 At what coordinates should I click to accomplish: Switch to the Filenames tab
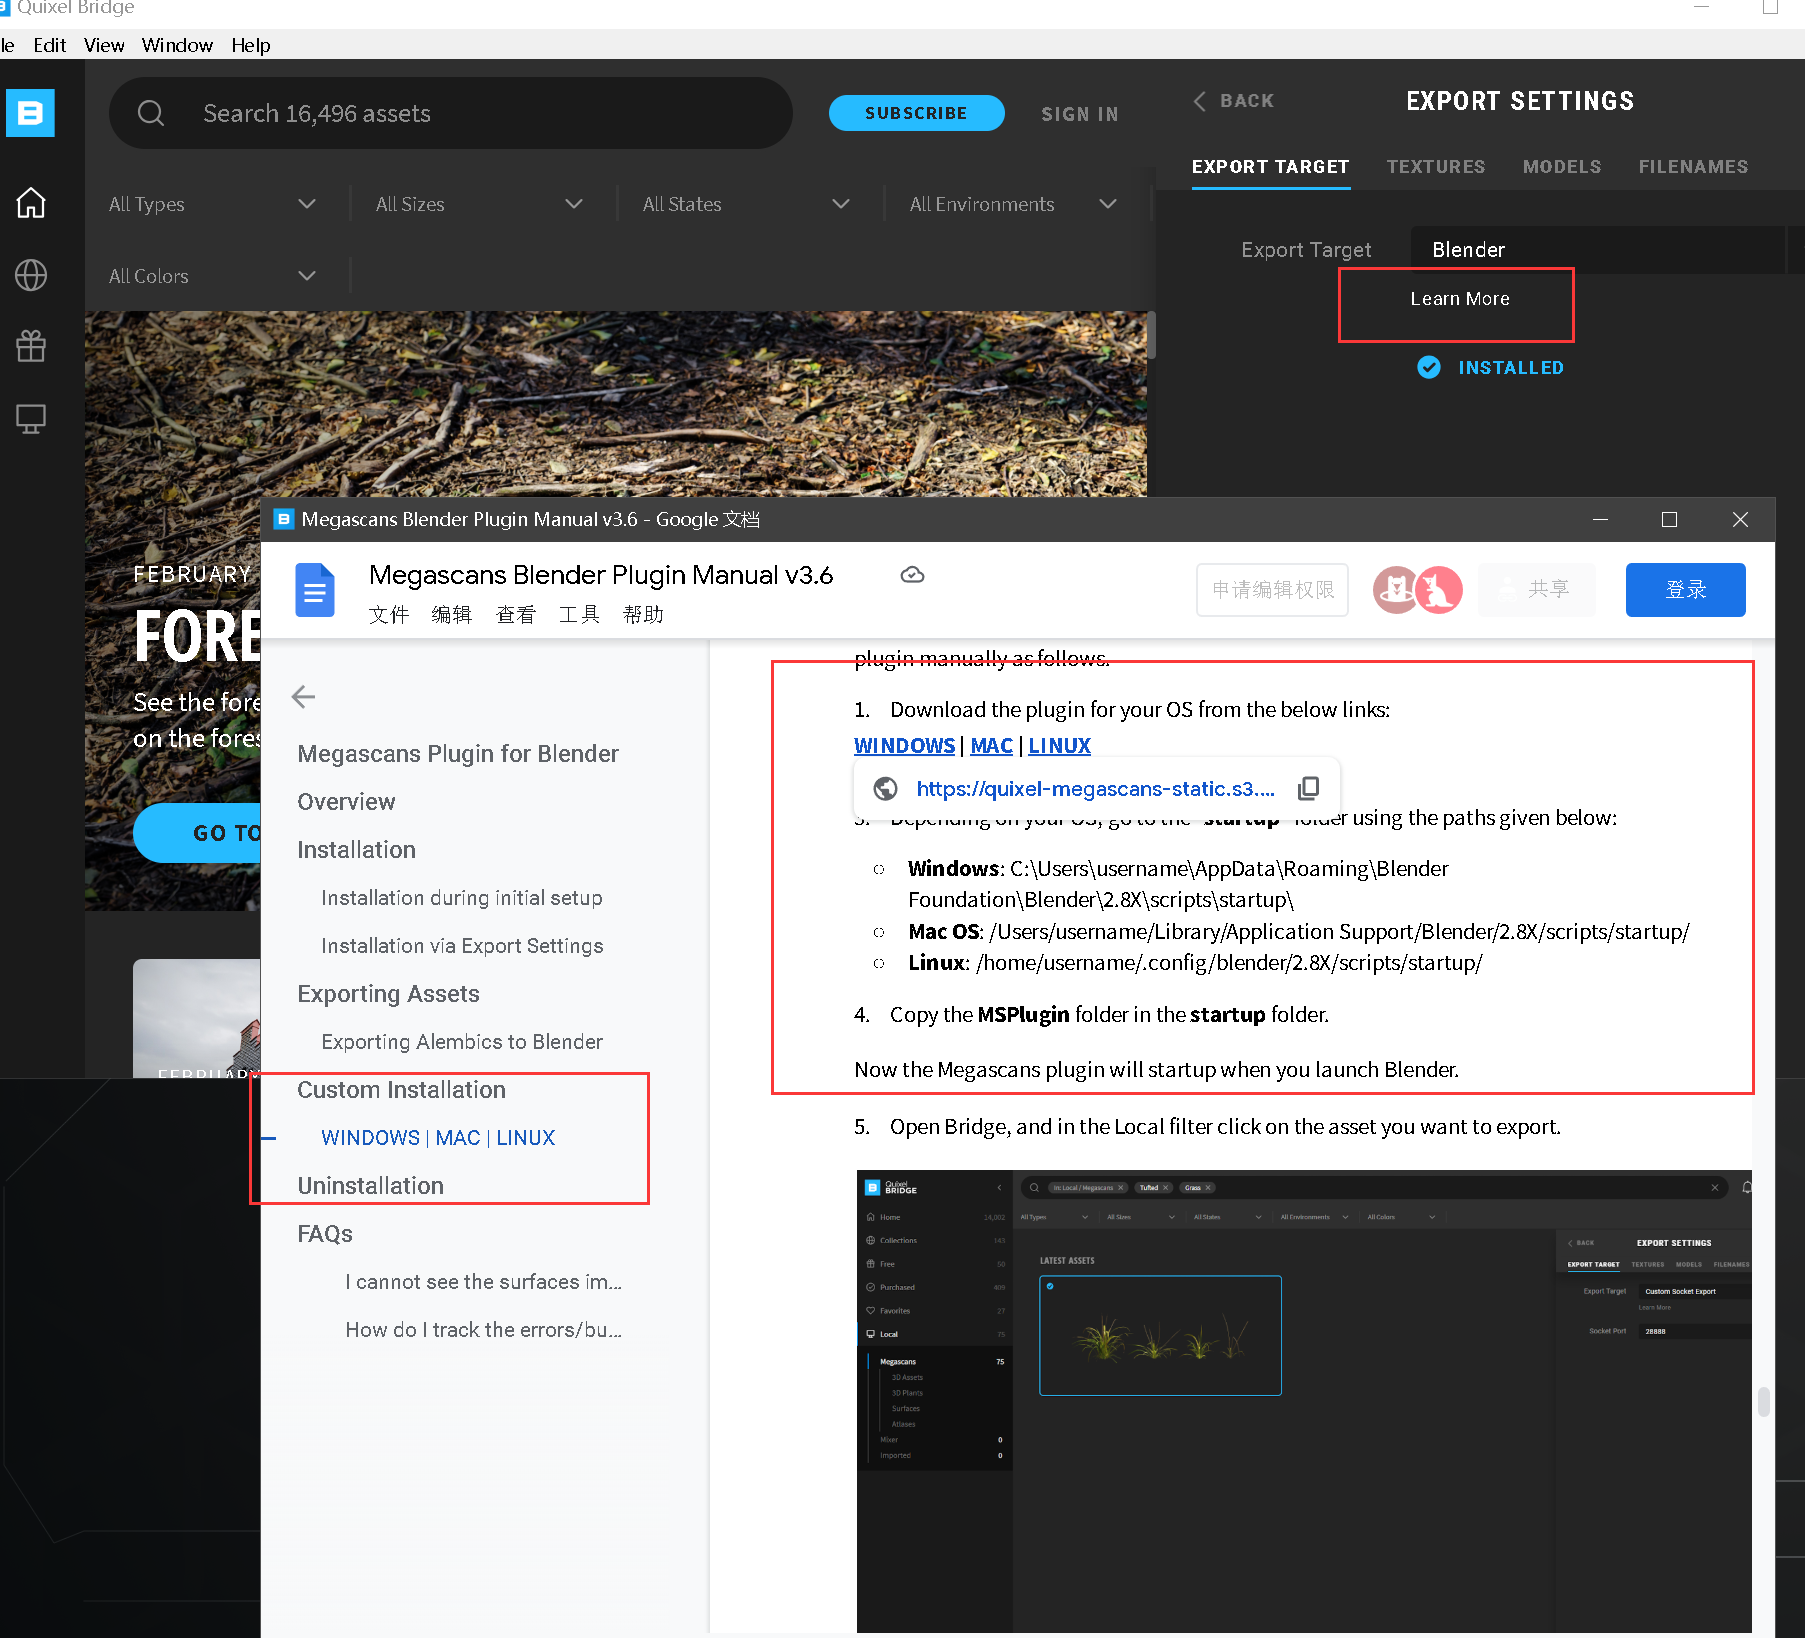(x=1693, y=167)
